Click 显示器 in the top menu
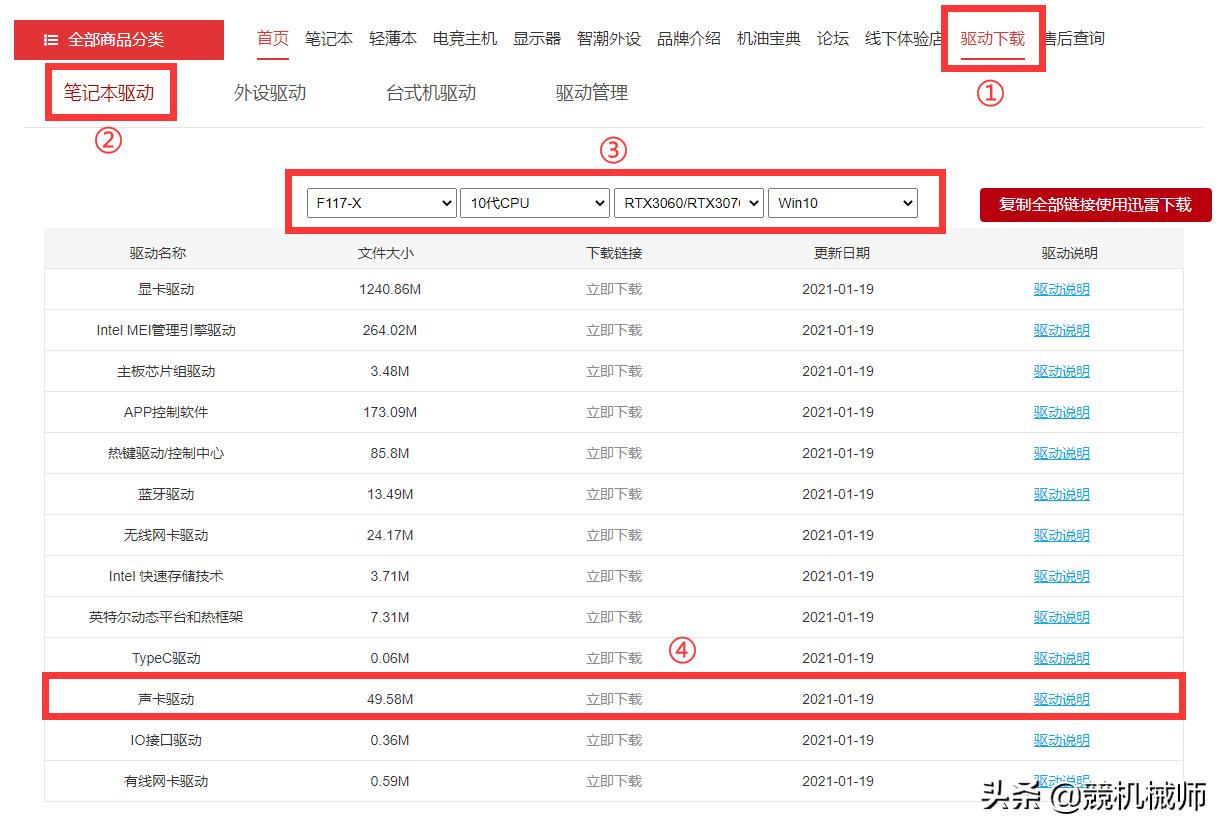This screenshot has width=1230, height=835. pyautogui.click(x=537, y=38)
